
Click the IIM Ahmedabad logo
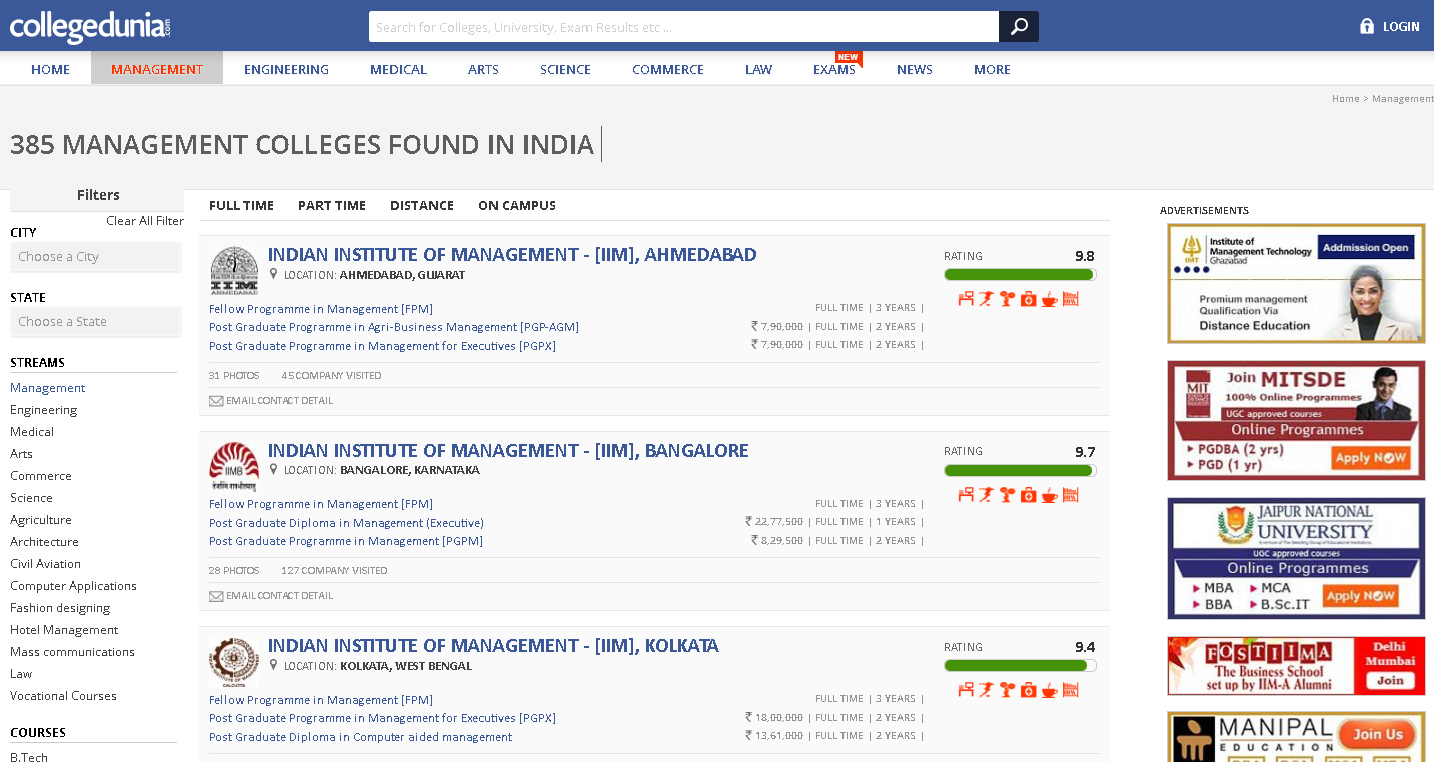click(234, 270)
